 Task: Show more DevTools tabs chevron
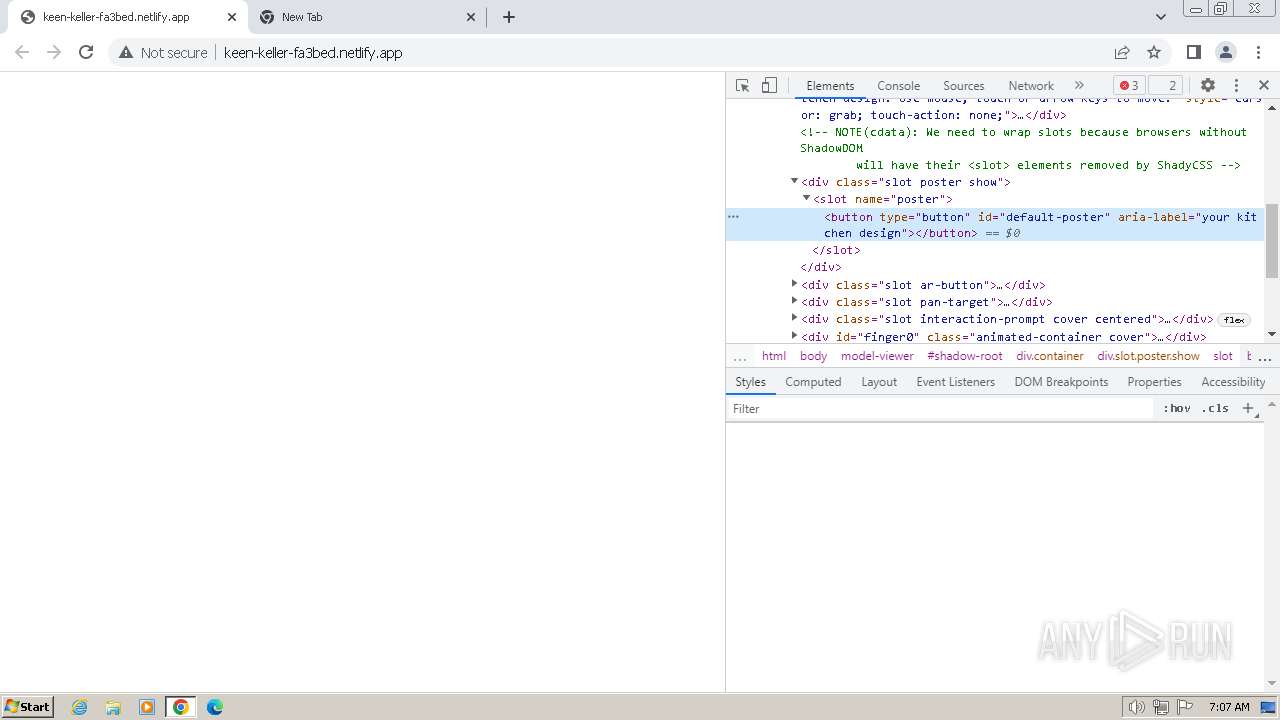click(1079, 85)
